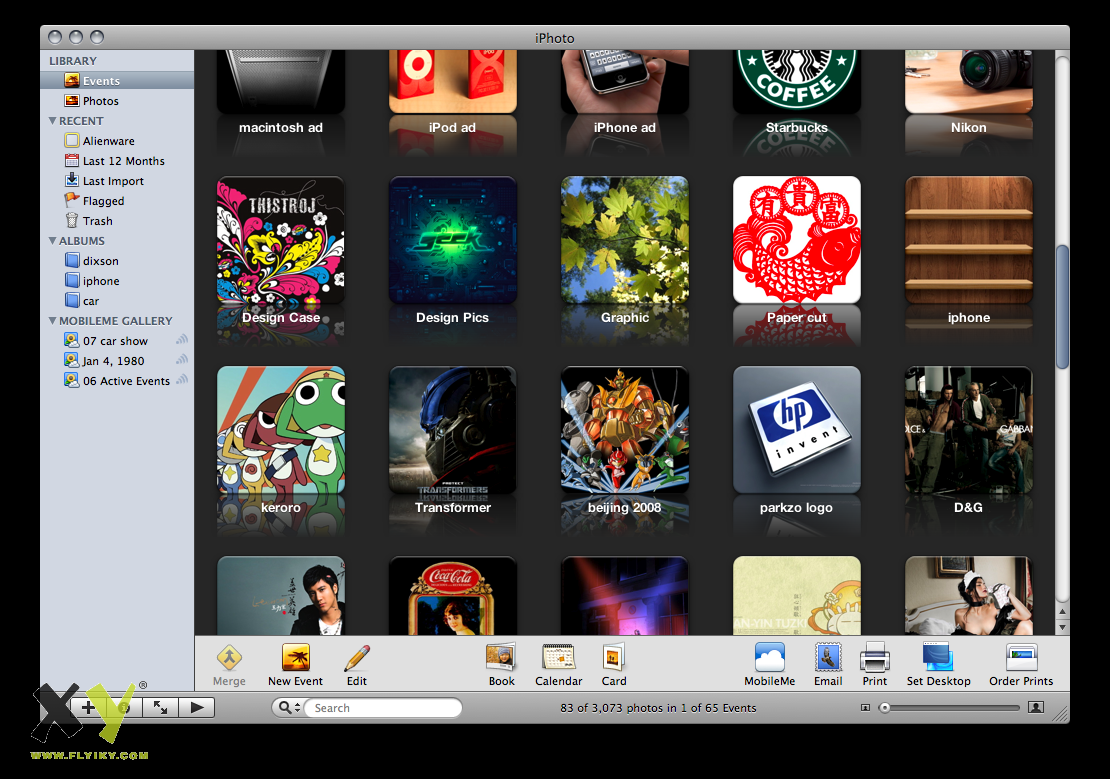1110x779 pixels.
Task: Select the beijing 2008 event
Action: coord(624,430)
